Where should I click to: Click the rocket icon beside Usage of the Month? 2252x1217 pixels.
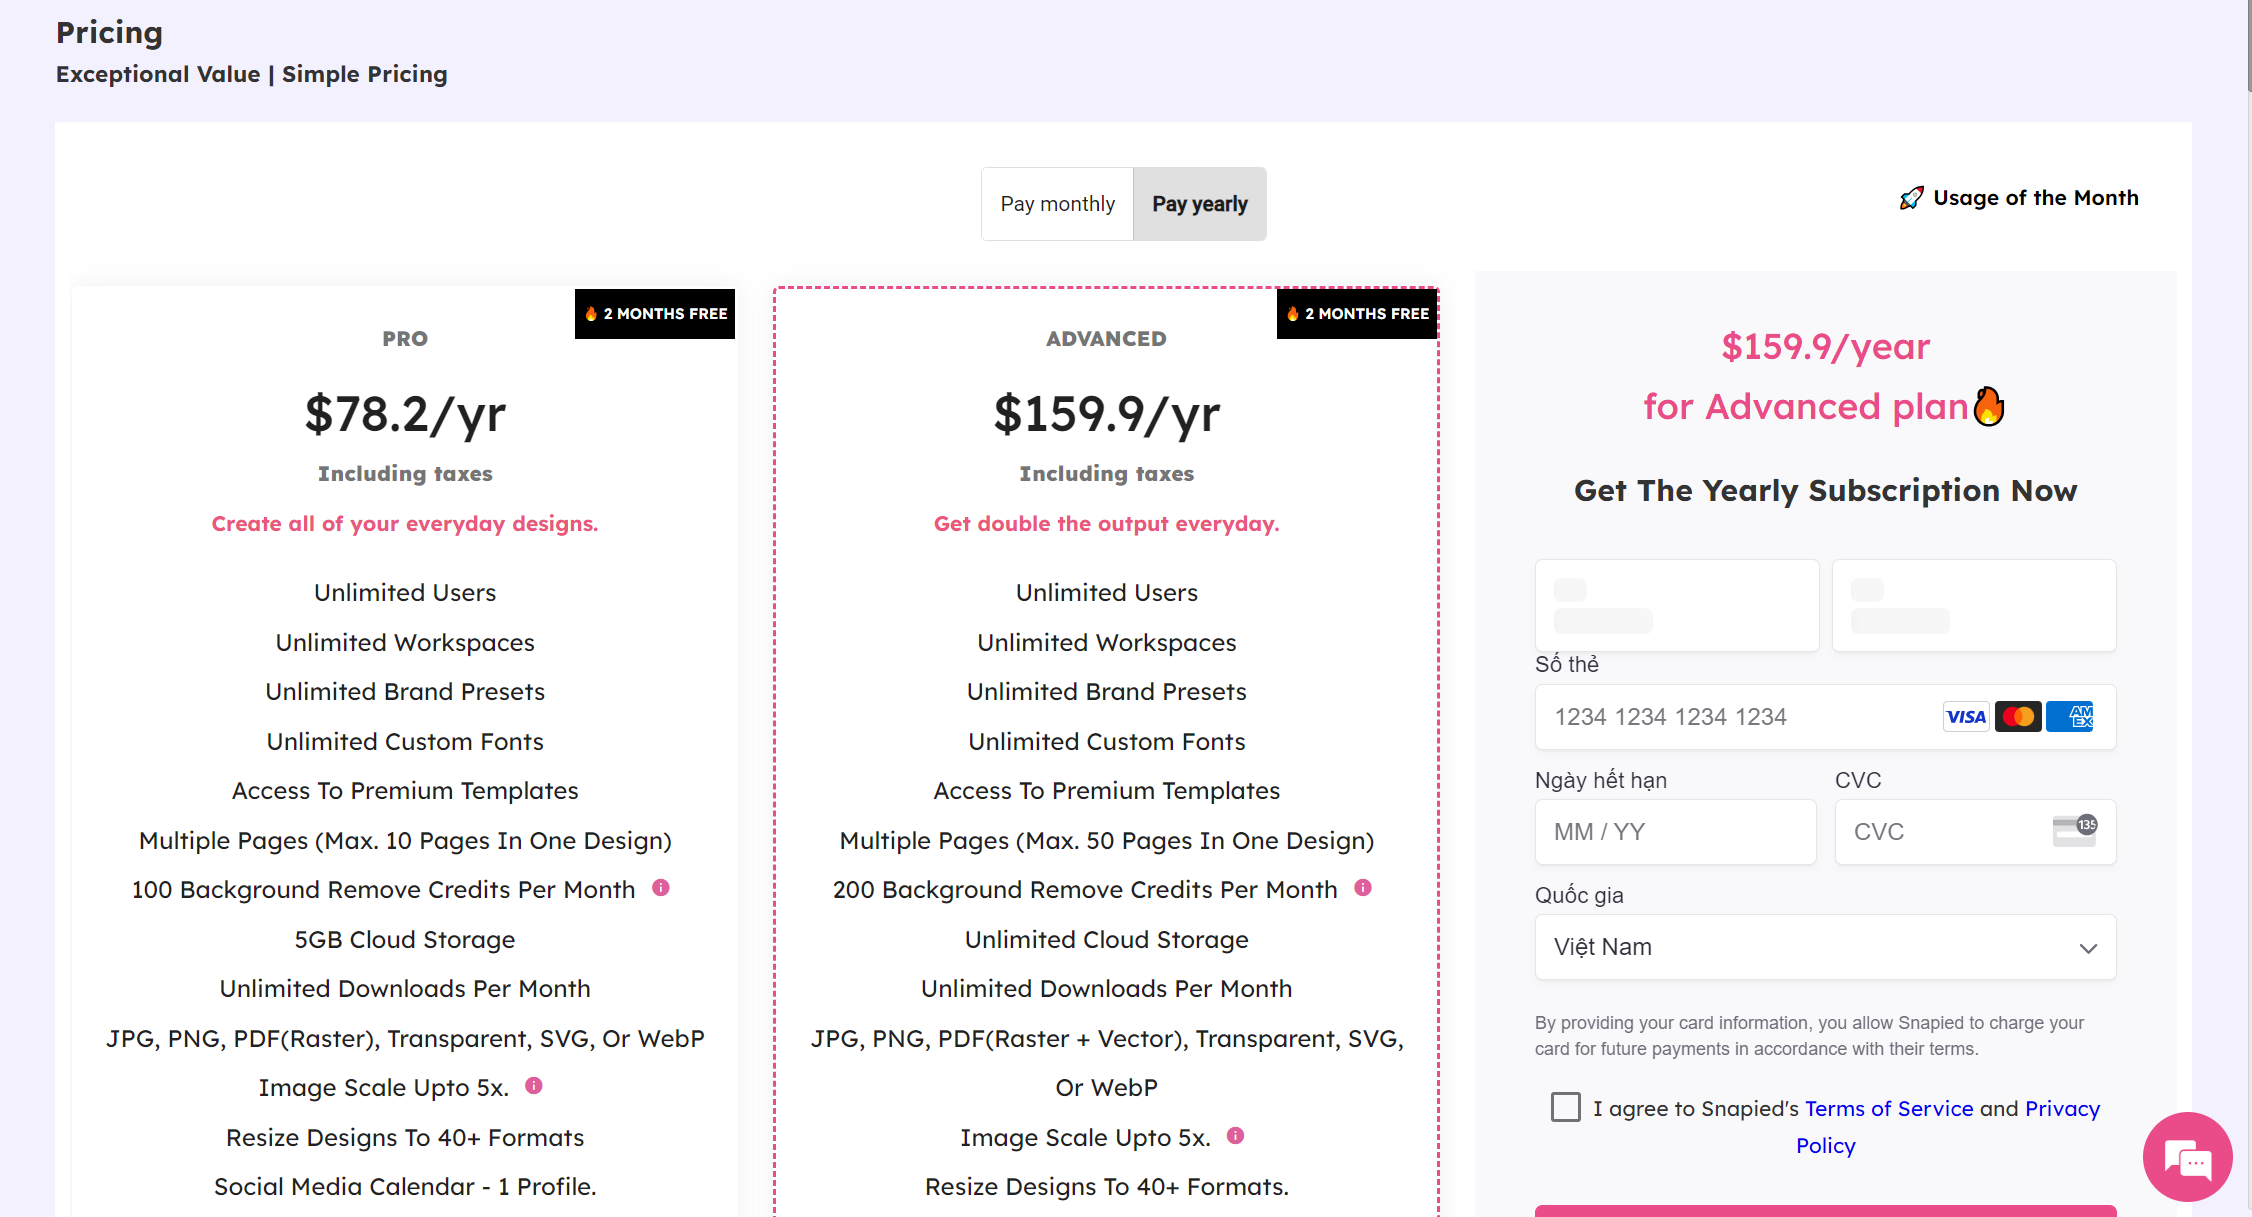[1911, 198]
